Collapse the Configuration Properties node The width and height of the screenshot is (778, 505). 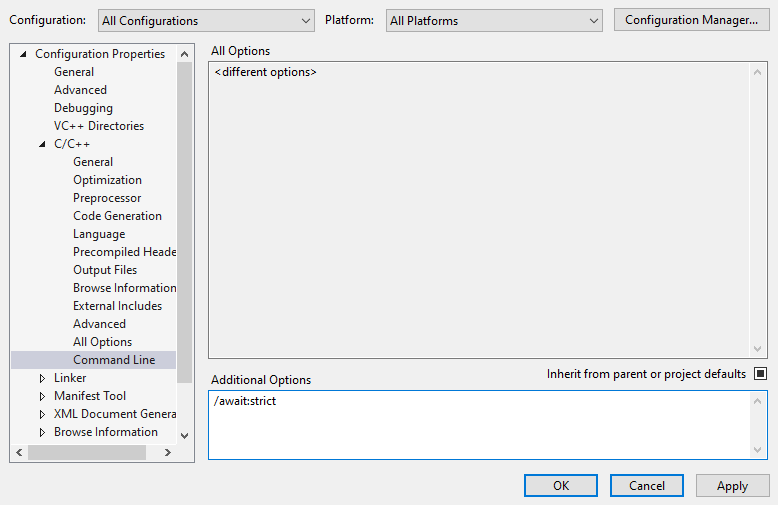click(24, 54)
